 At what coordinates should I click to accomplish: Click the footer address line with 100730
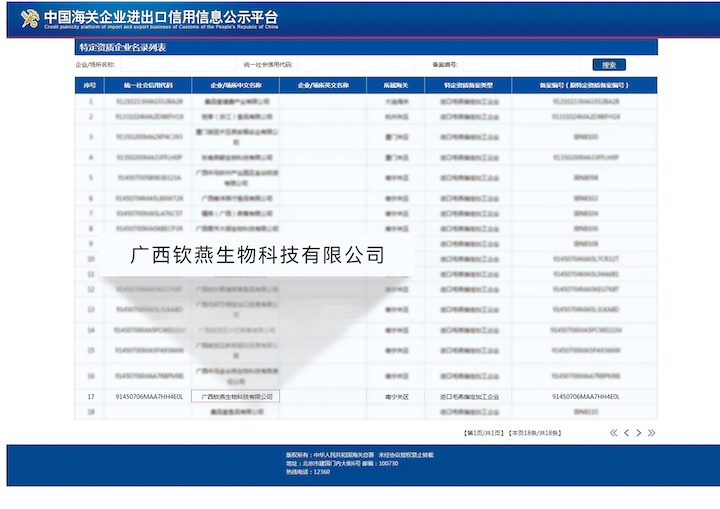[342, 464]
